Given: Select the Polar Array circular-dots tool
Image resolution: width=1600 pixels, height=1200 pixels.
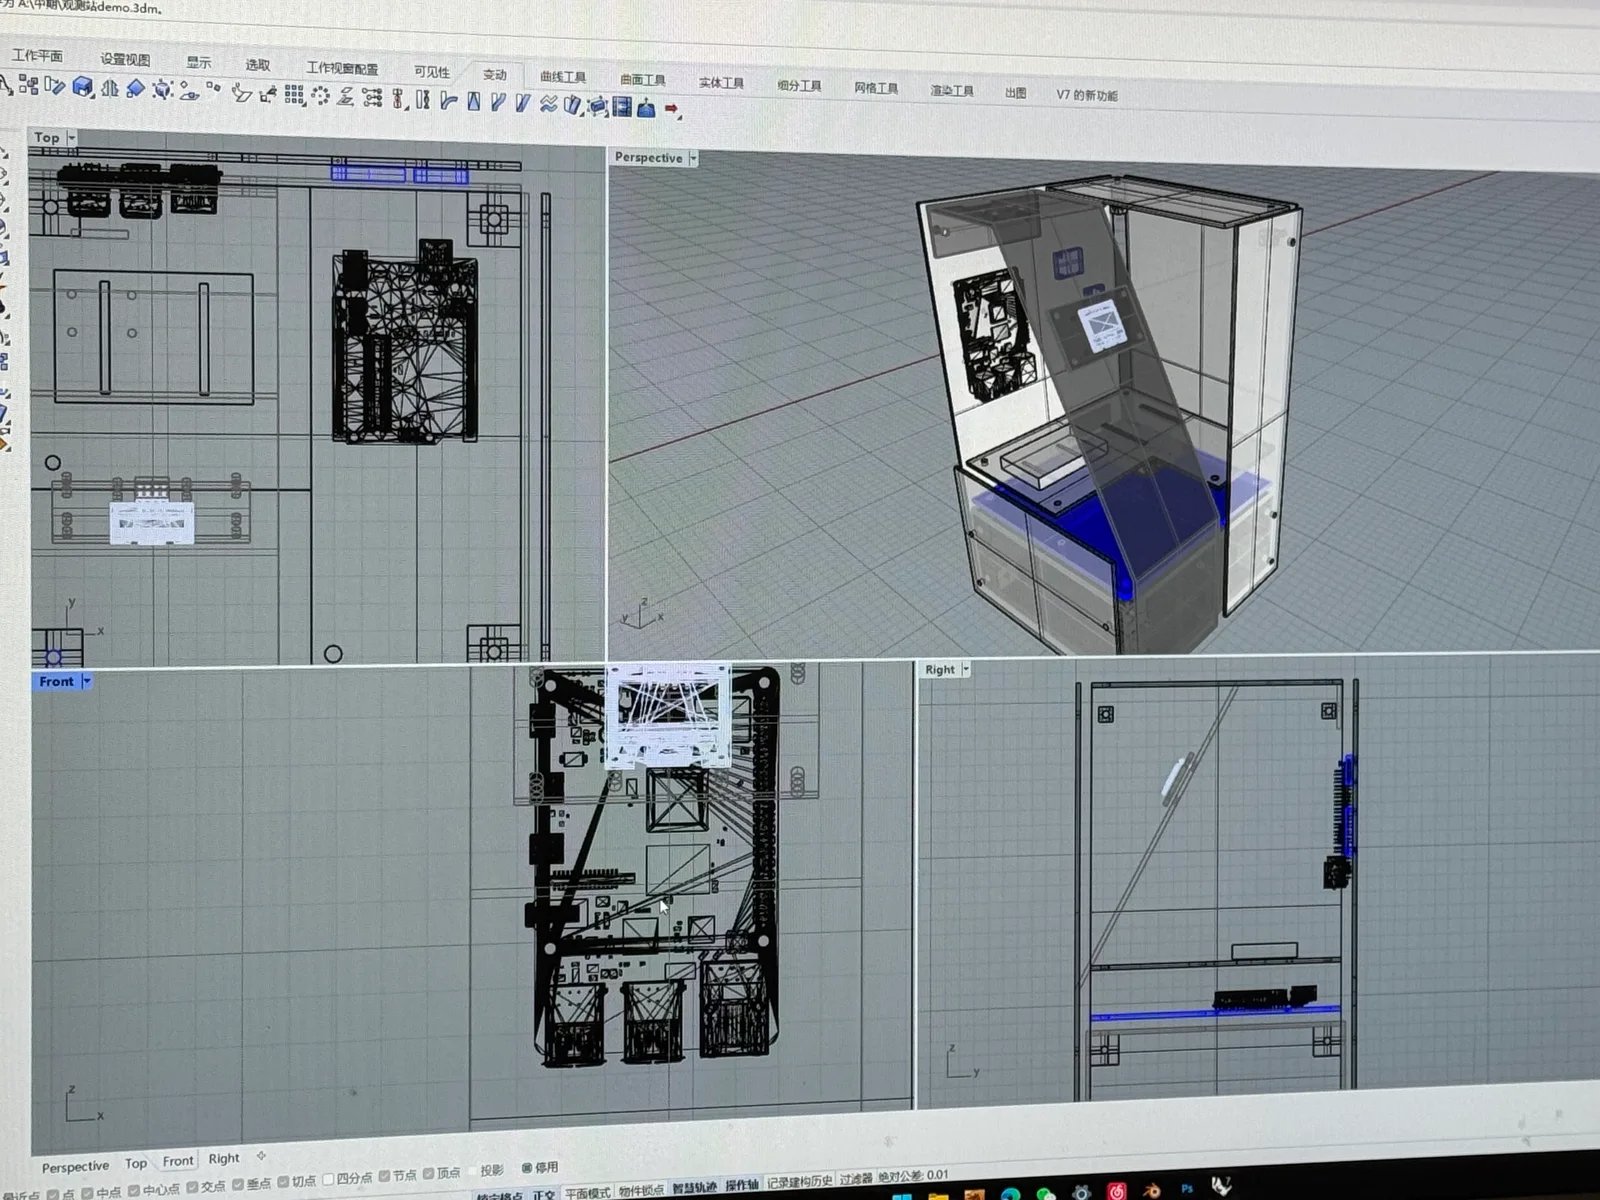Looking at the screenshot, I should coord(321,96).
